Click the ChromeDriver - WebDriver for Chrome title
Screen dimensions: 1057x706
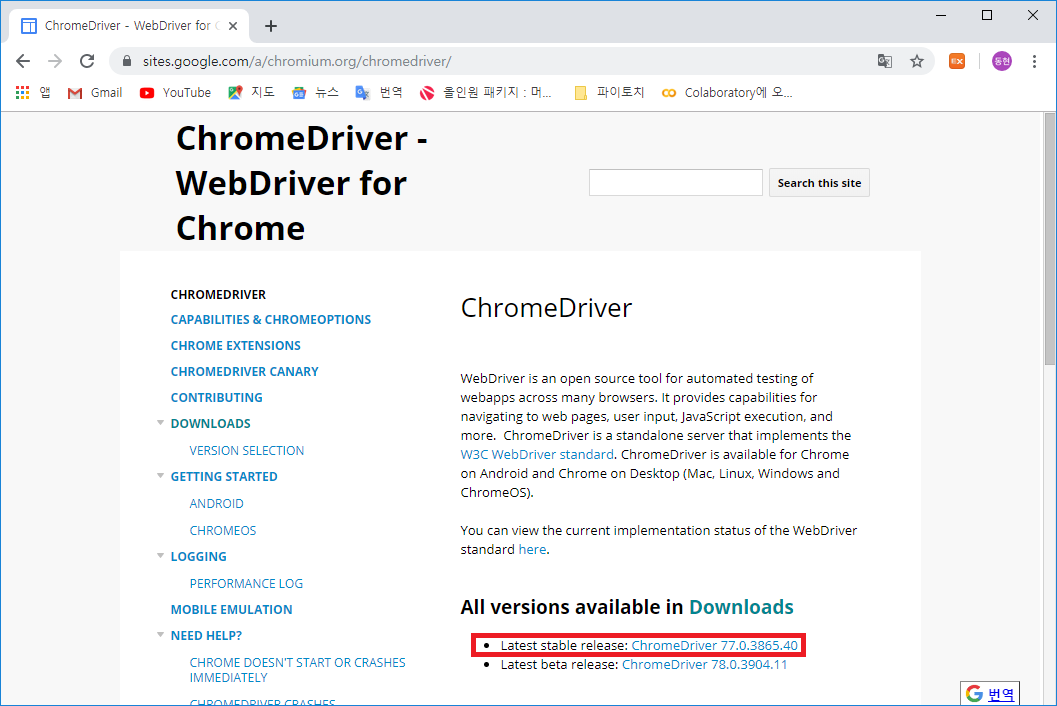(301, 183)
